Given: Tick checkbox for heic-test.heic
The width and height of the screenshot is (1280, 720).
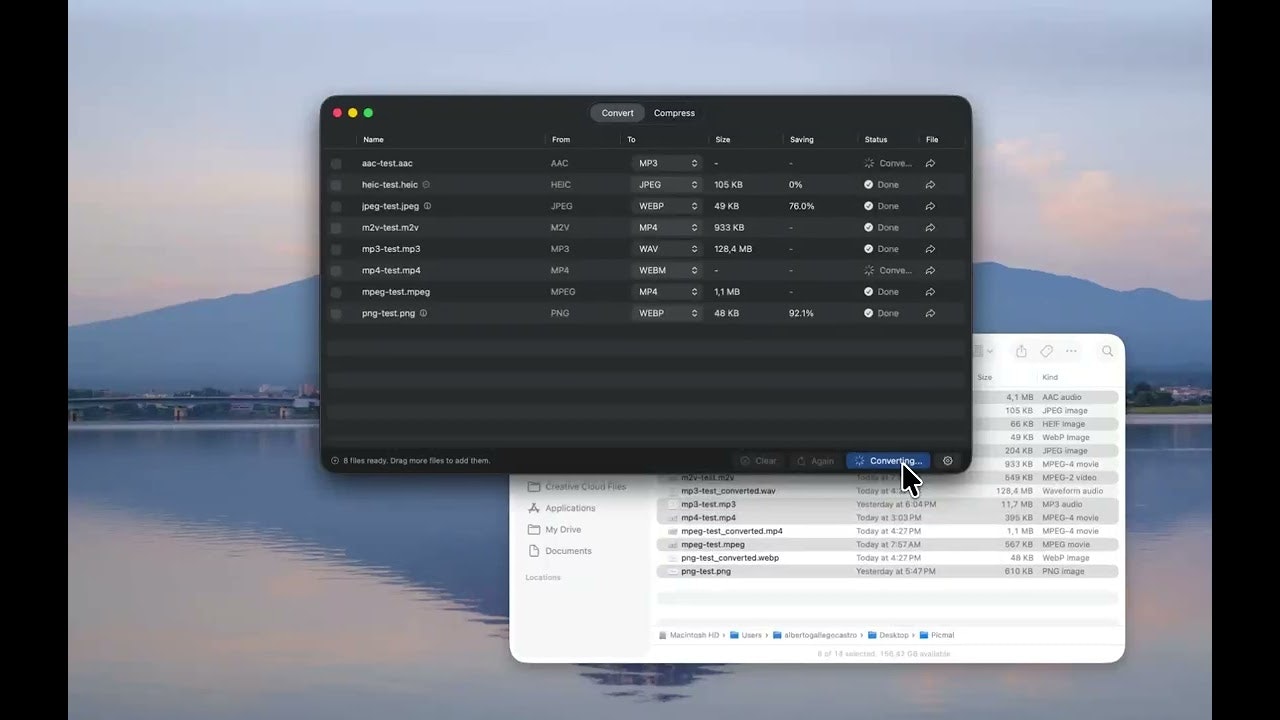Looking at the screenshot, I should [x=336, y=185].
